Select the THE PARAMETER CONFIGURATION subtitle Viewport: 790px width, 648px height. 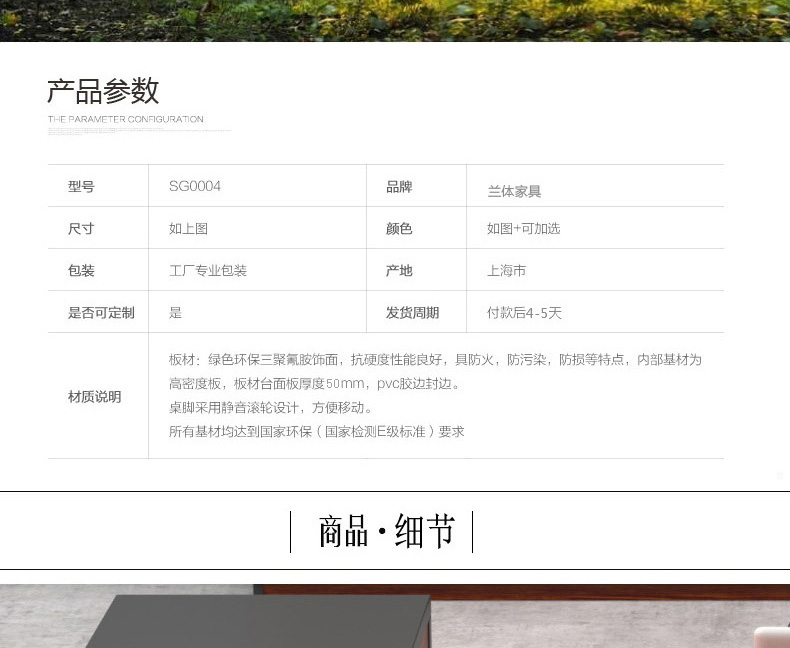point(125,119)
